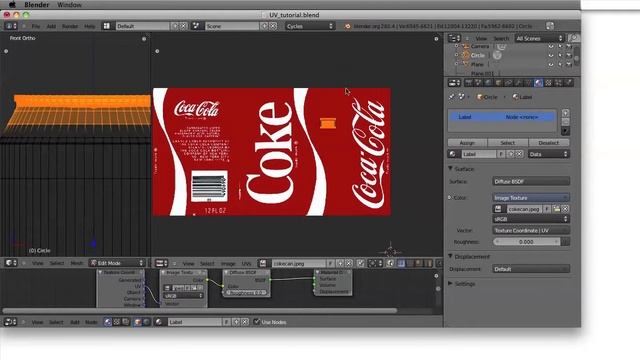Open the Cycles render engine dropdown
This screenshot has width=640, height=360.
point(310,26)
